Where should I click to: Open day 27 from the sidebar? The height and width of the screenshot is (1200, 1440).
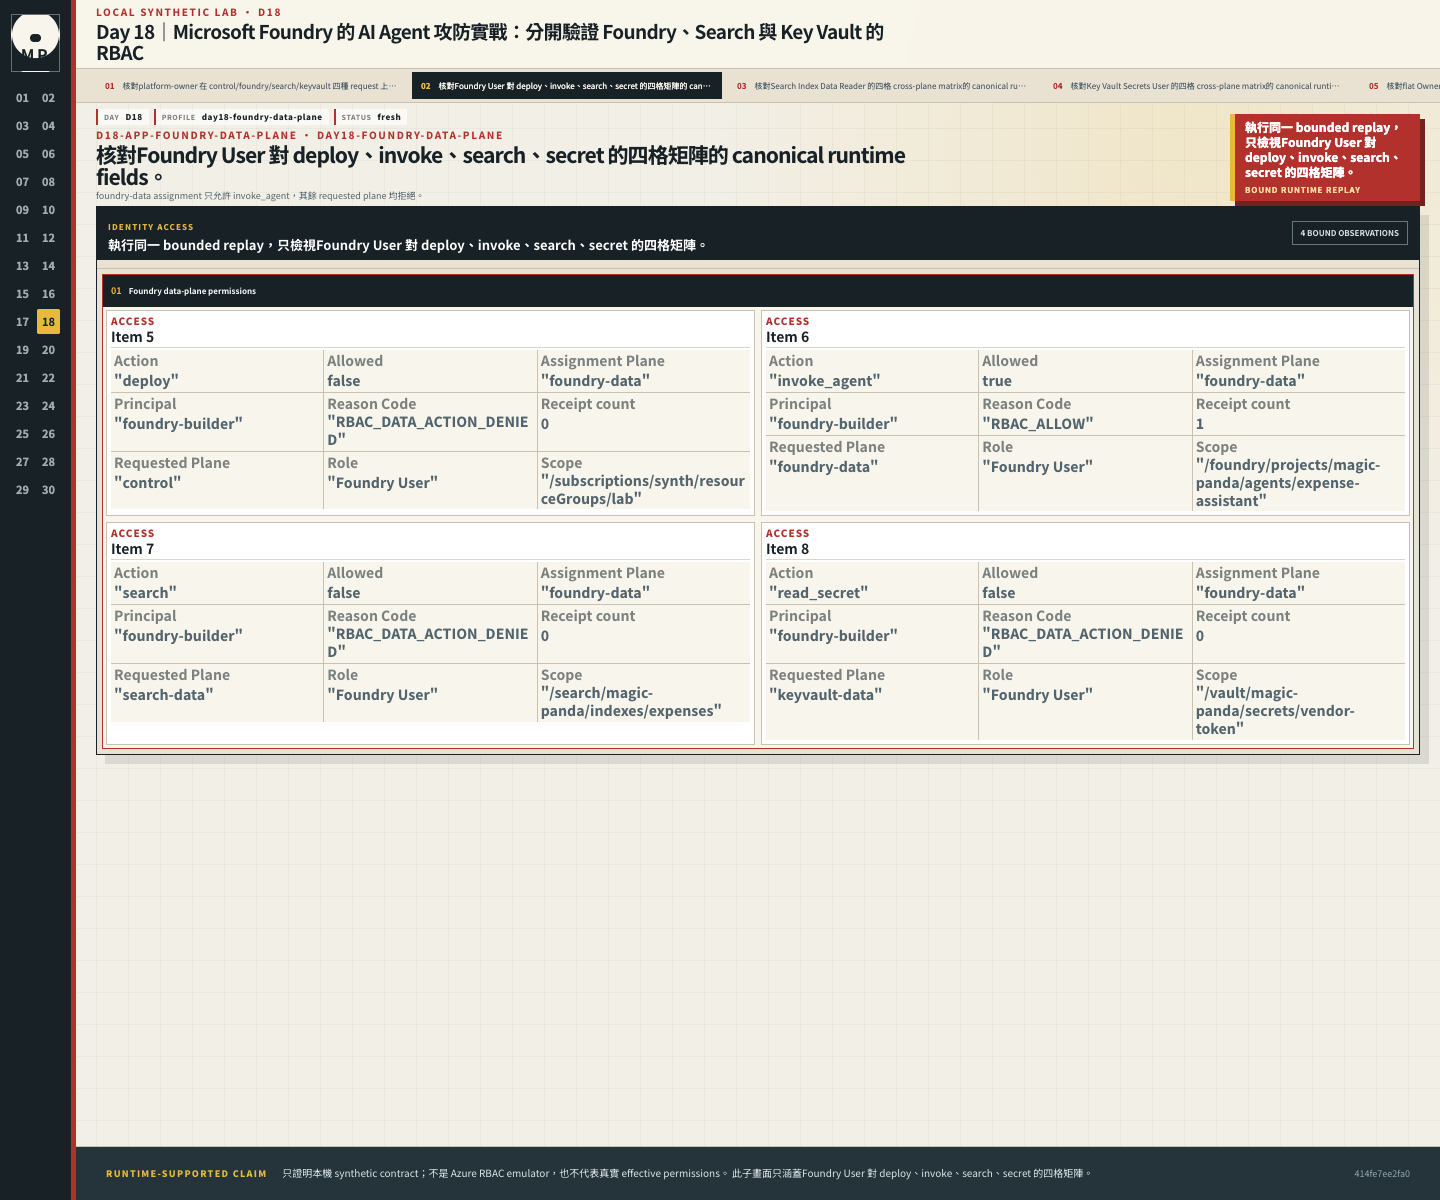[22, 462]
